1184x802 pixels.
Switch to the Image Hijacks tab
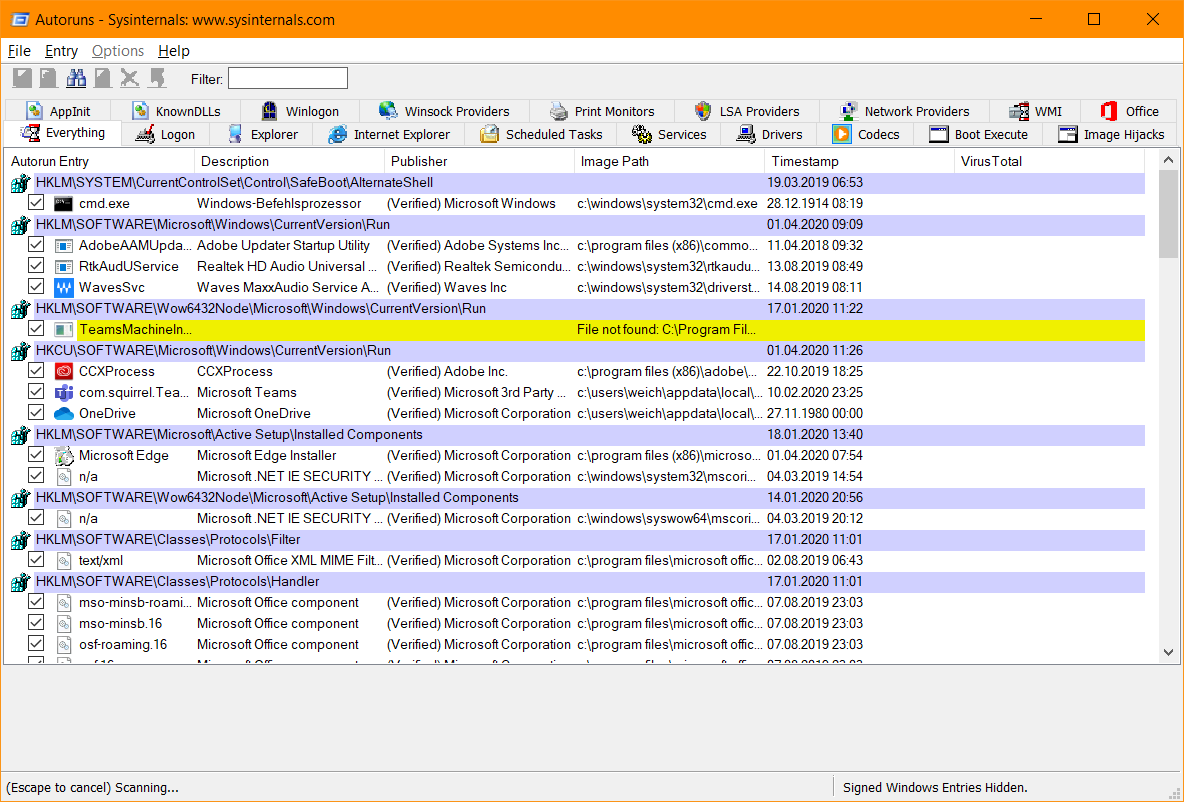click(x=1111, y=134)
